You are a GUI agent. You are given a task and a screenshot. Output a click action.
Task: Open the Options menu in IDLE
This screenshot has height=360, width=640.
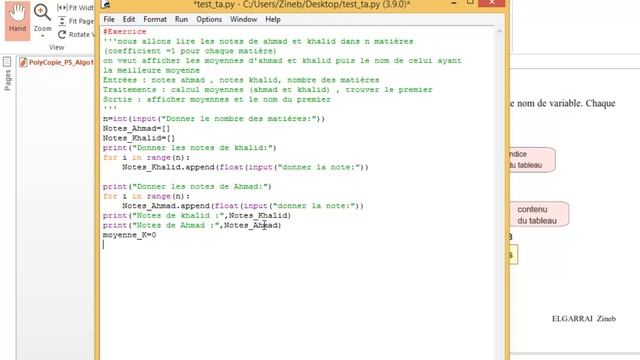click(x=209, y=20)
